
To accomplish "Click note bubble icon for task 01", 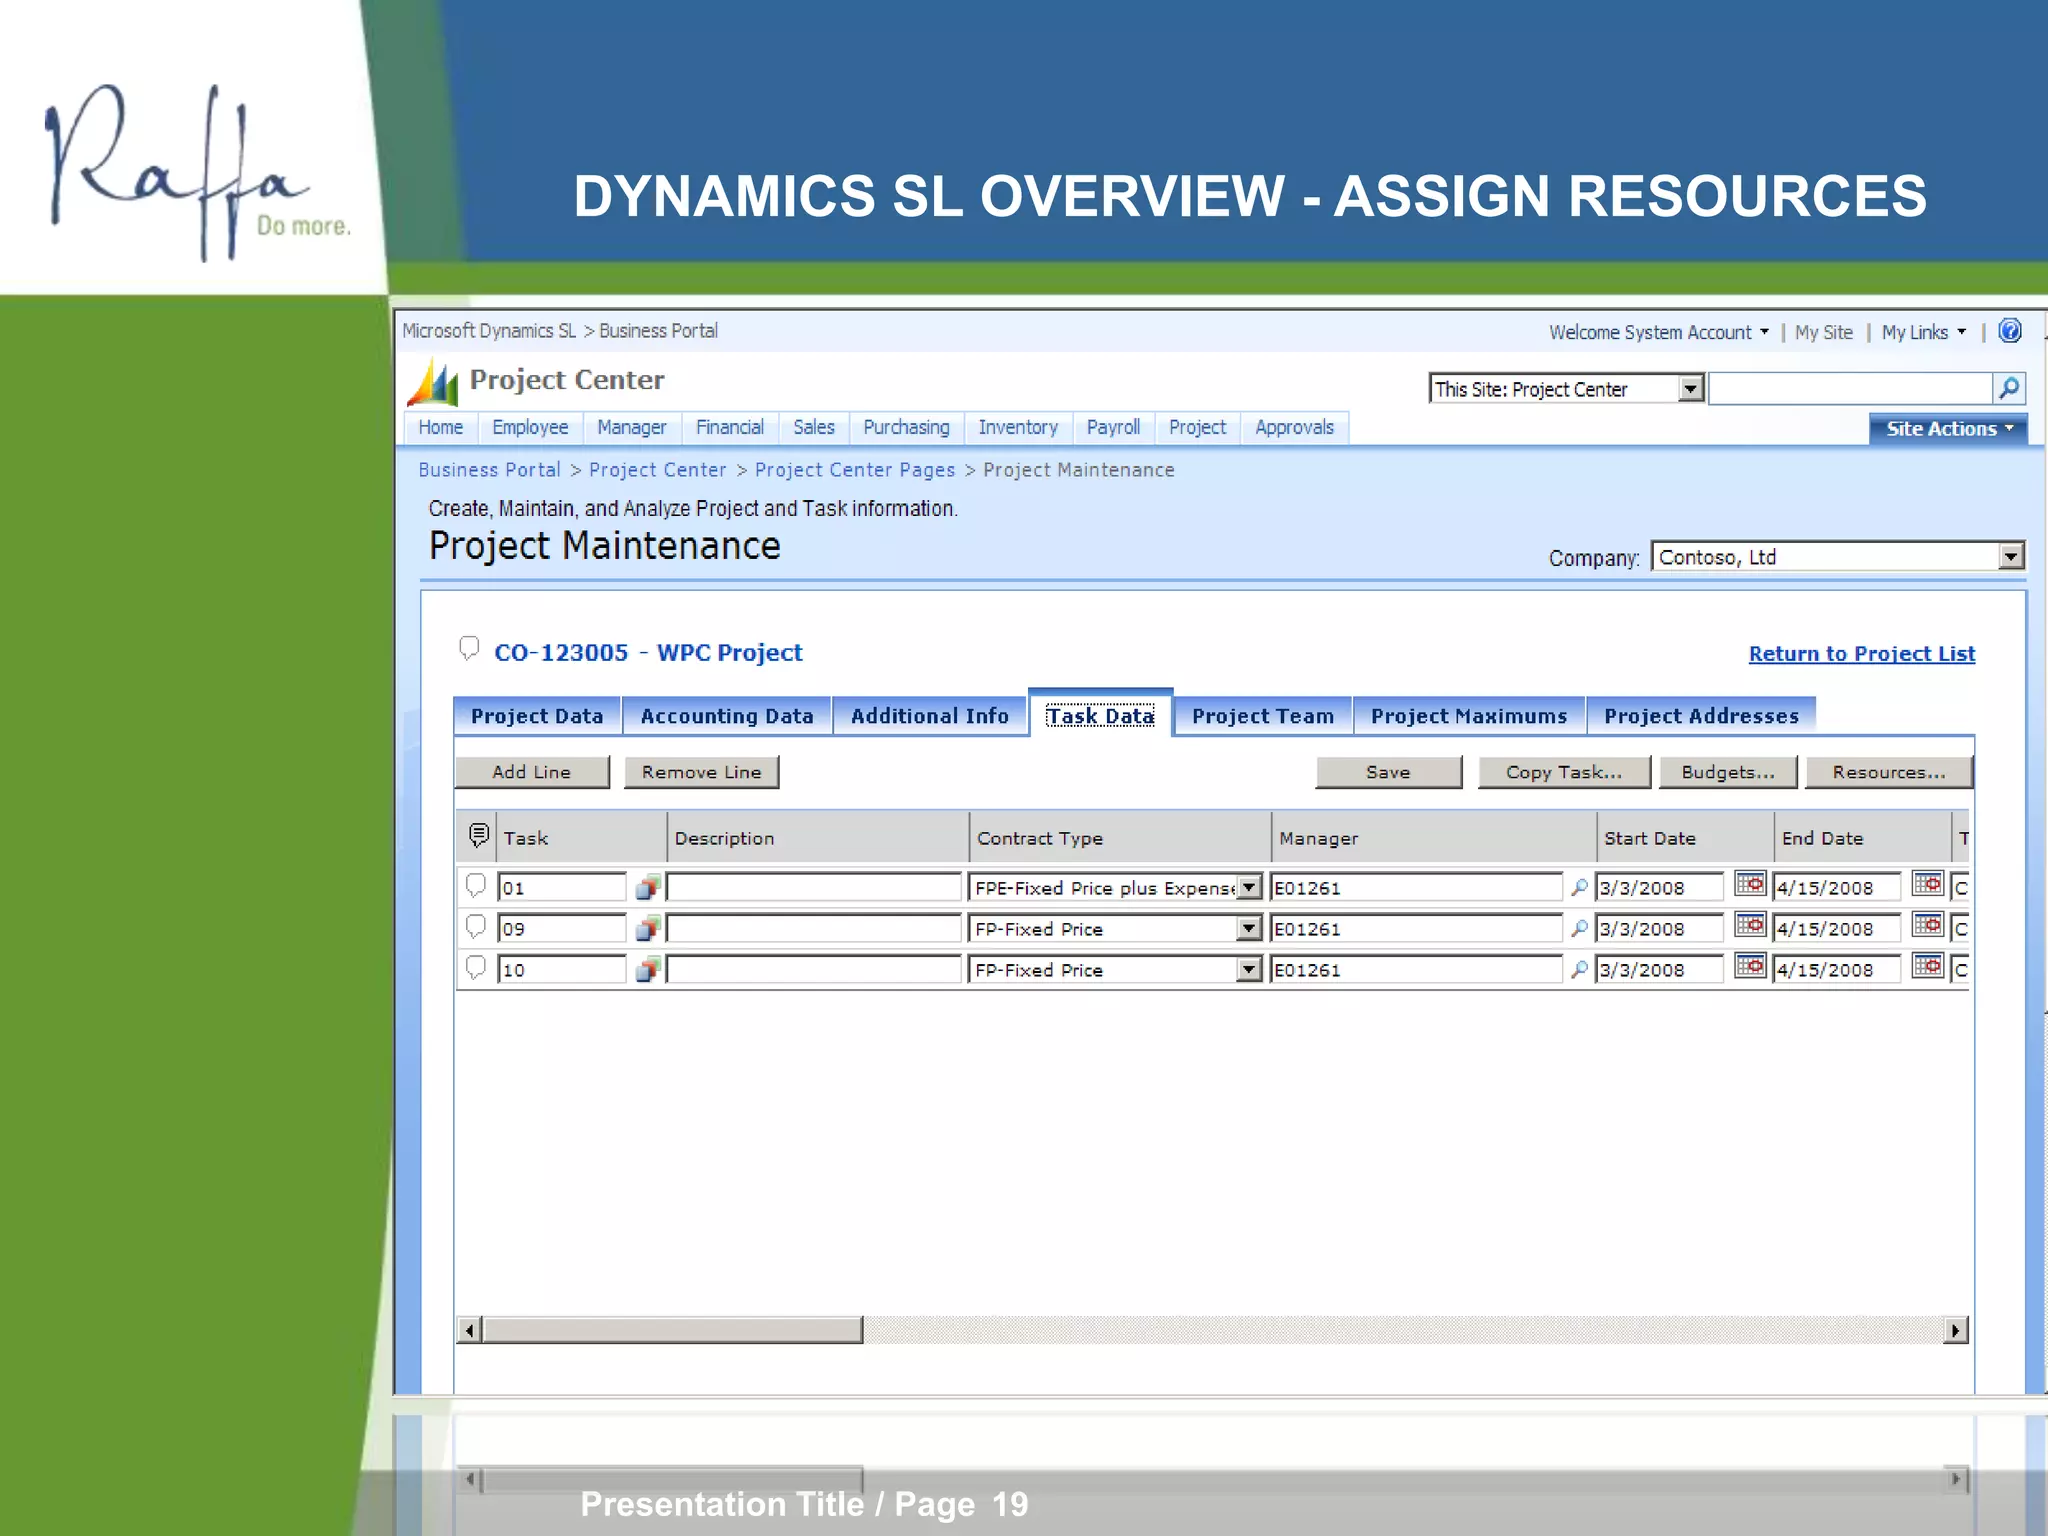I will point(476,886).
